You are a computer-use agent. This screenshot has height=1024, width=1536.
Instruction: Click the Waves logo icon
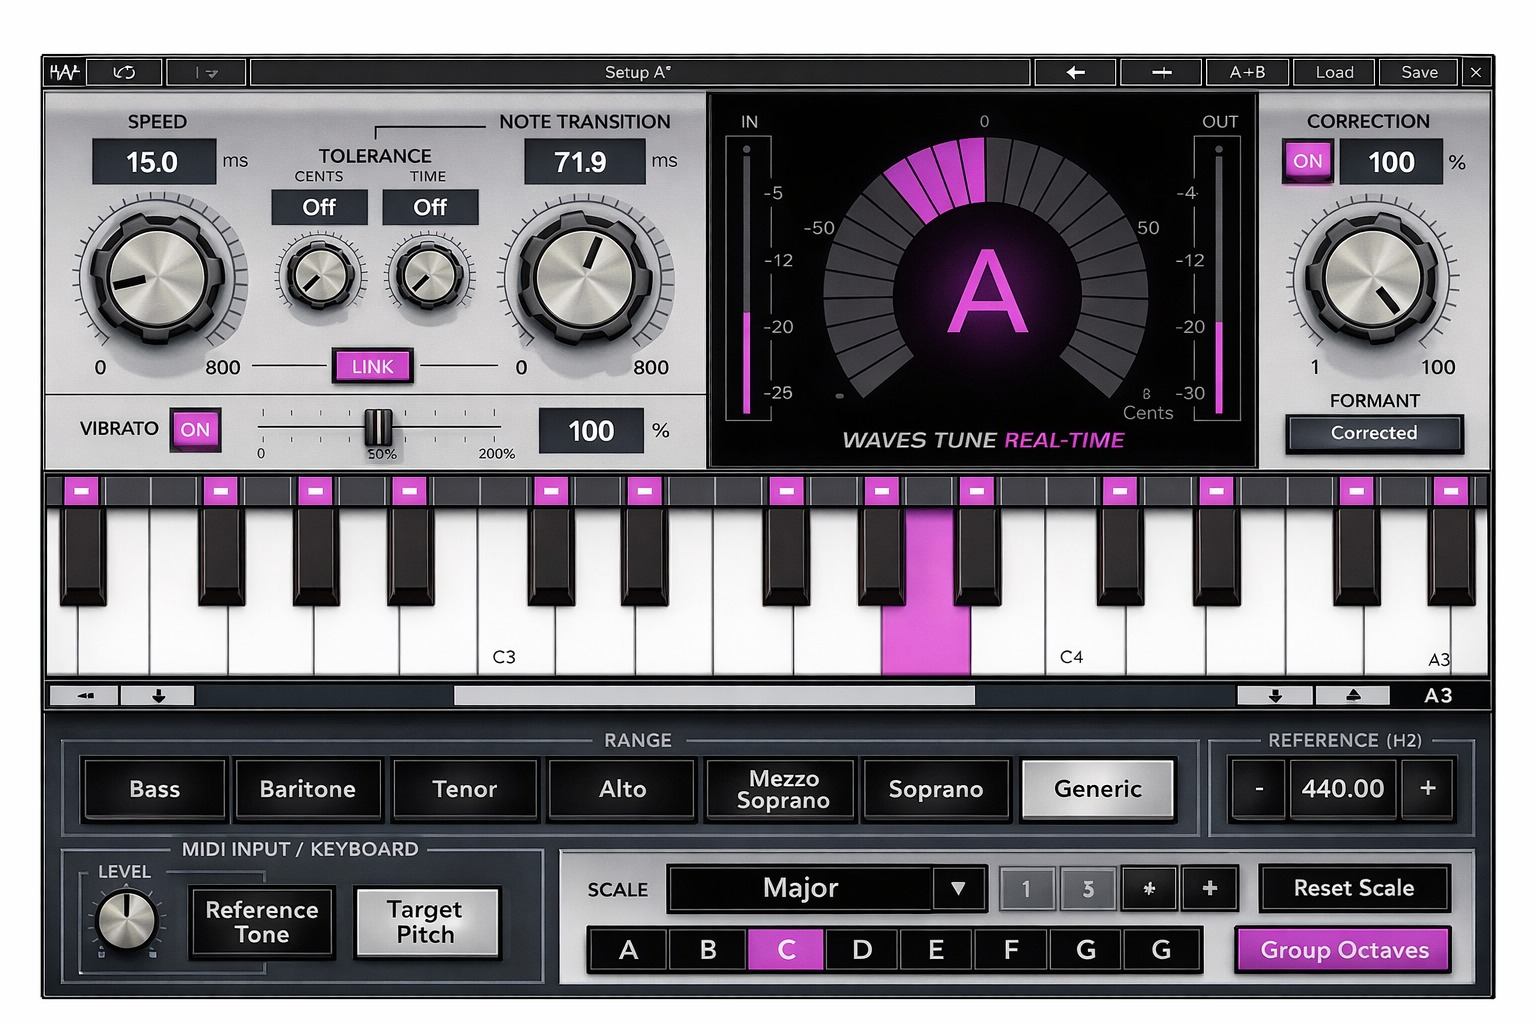click(65, 72)
